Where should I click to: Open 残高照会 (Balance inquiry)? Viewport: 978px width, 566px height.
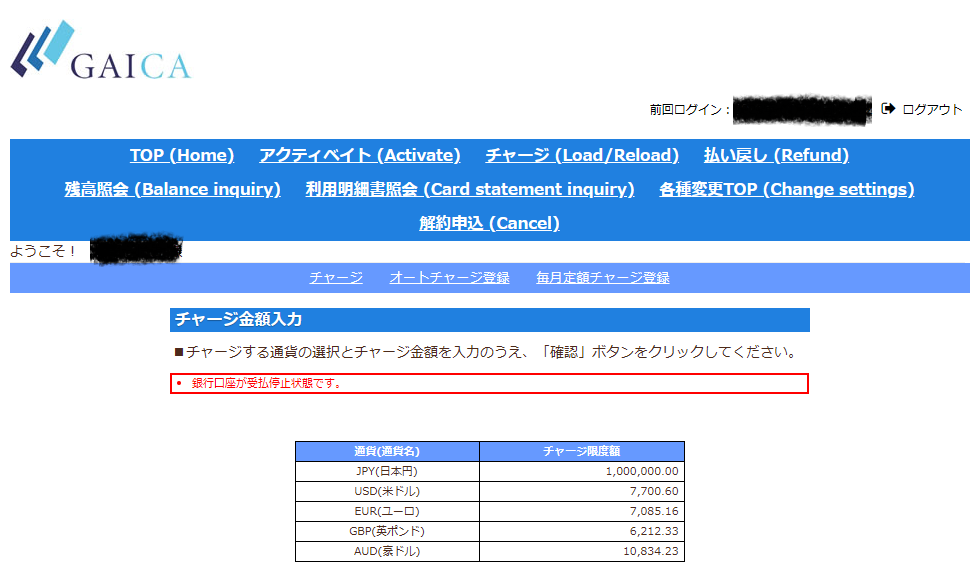pos(173,189)
